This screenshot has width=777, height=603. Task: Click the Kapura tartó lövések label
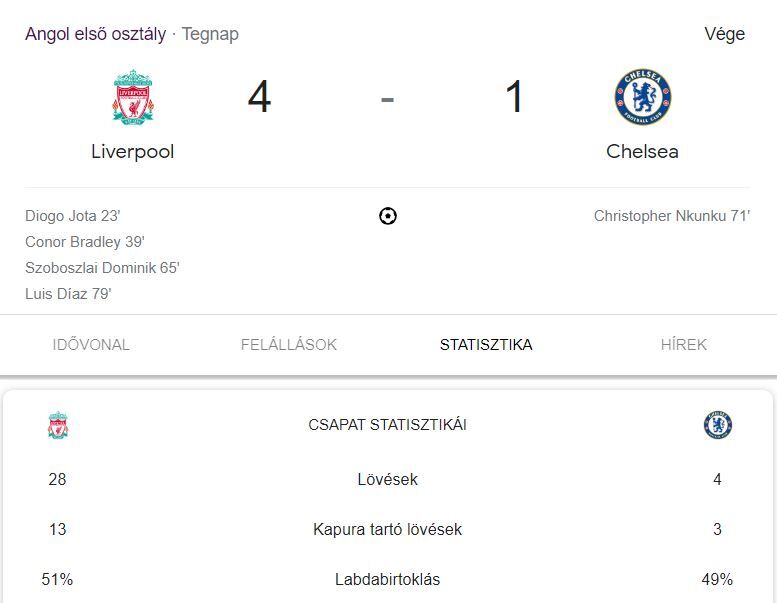(x=388, y=530)
